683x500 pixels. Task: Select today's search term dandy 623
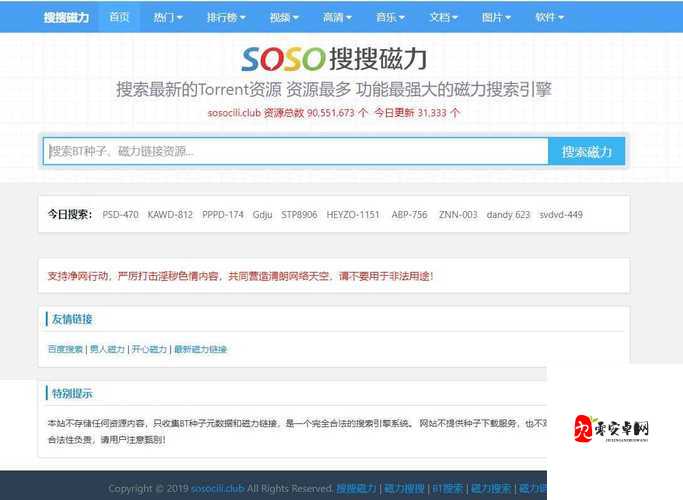pos(508,215)
